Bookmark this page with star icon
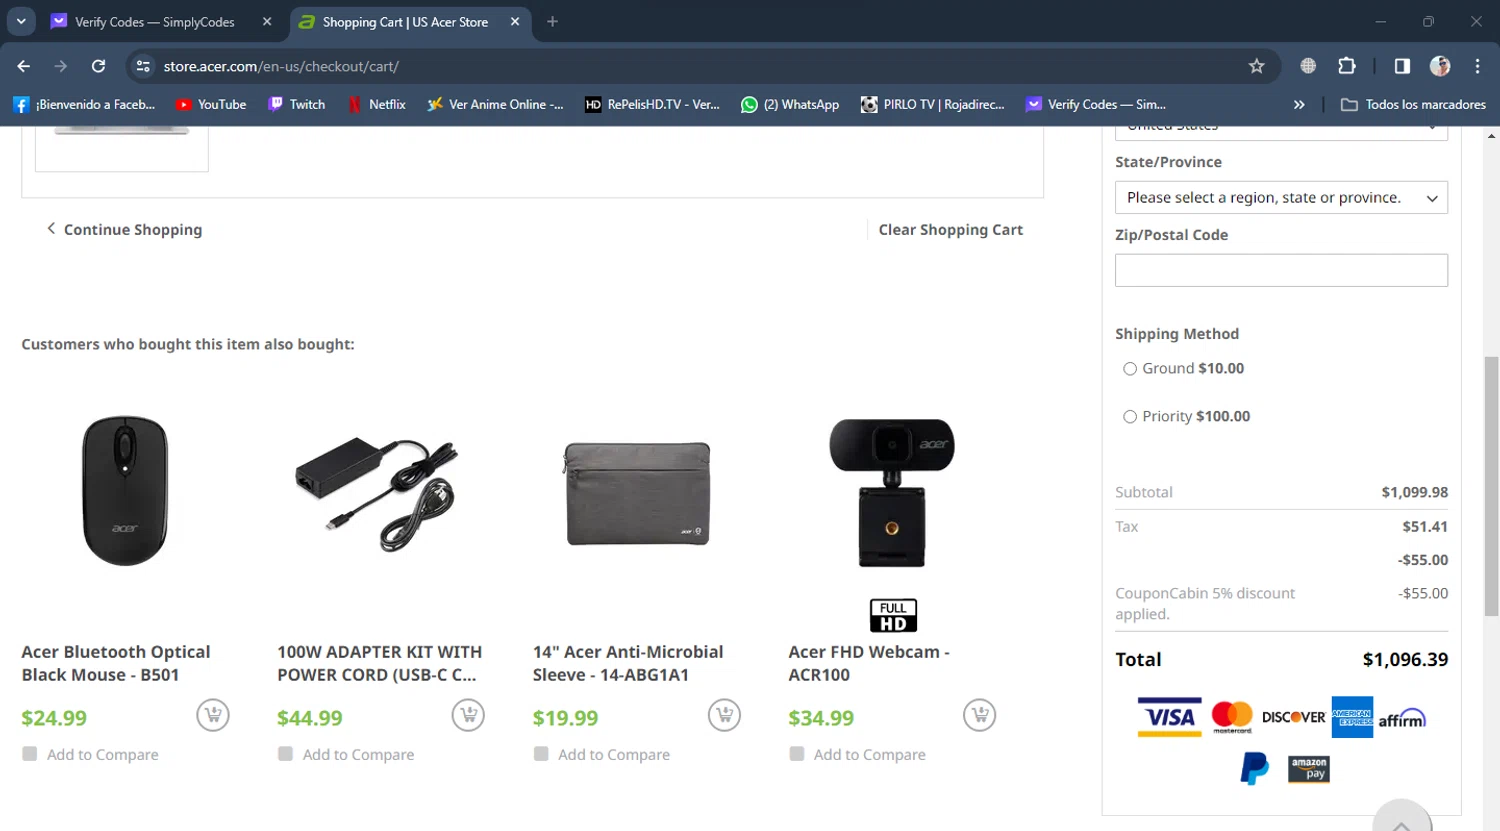 (1257, 66)
